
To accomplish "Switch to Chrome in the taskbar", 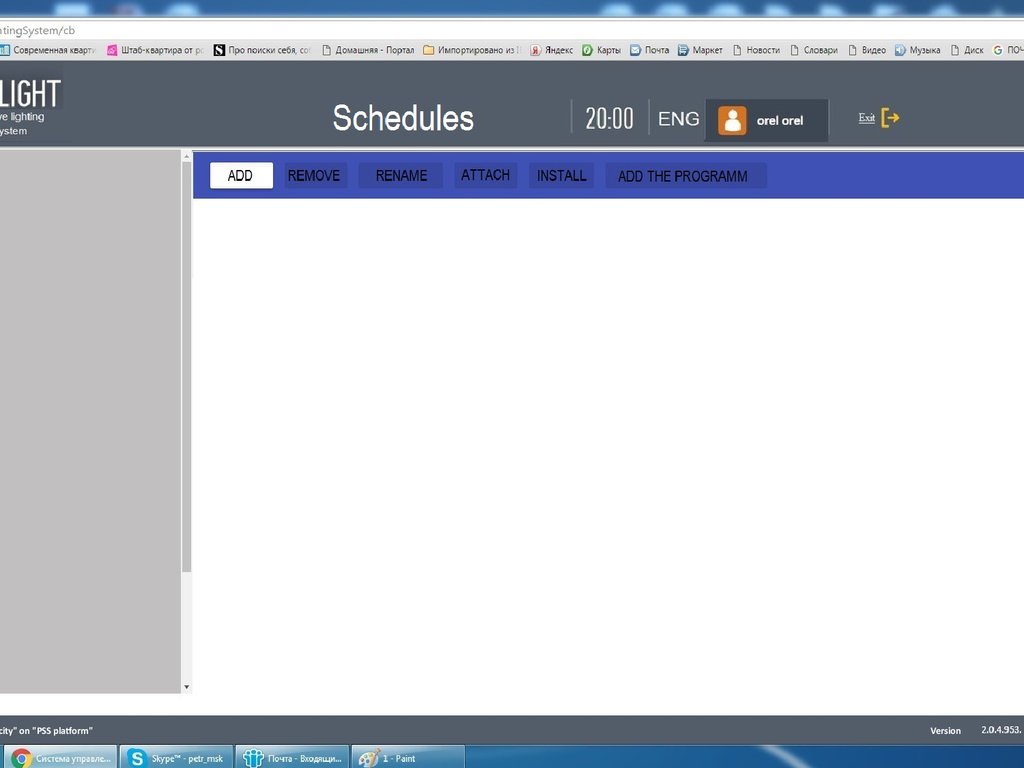I will coord(59,758).
